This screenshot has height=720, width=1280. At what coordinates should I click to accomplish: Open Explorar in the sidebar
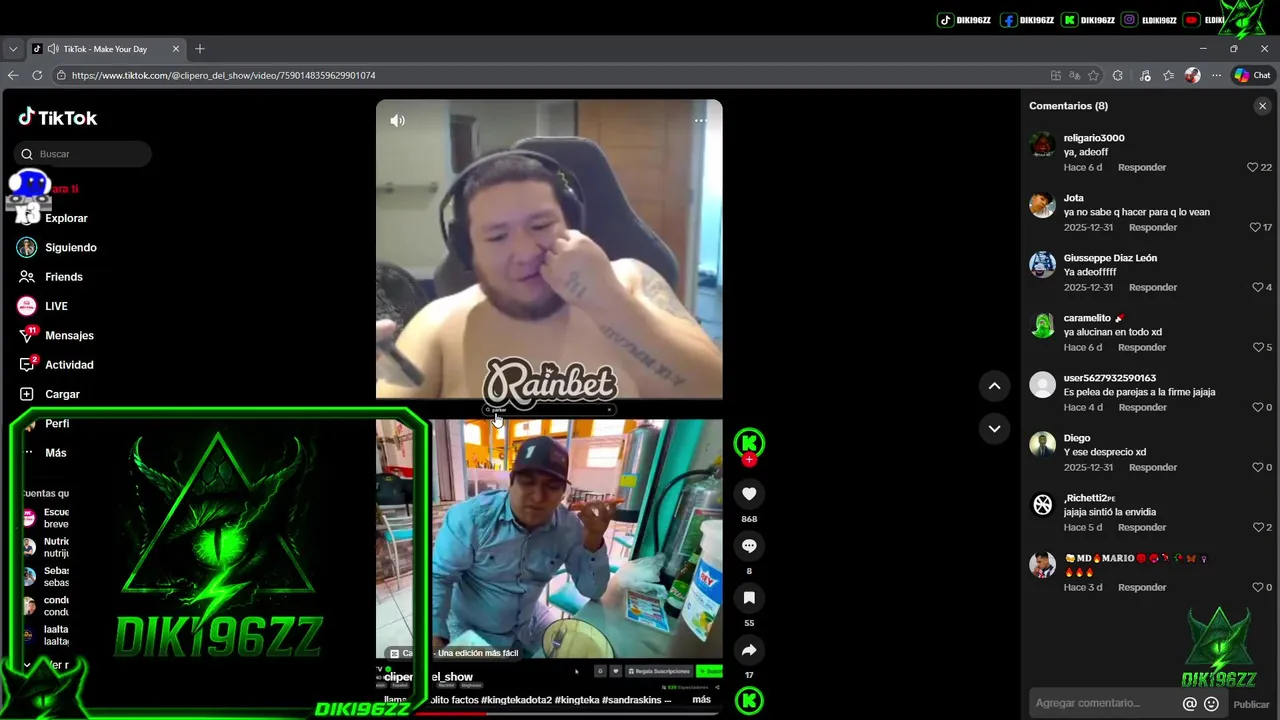(66, 218)
